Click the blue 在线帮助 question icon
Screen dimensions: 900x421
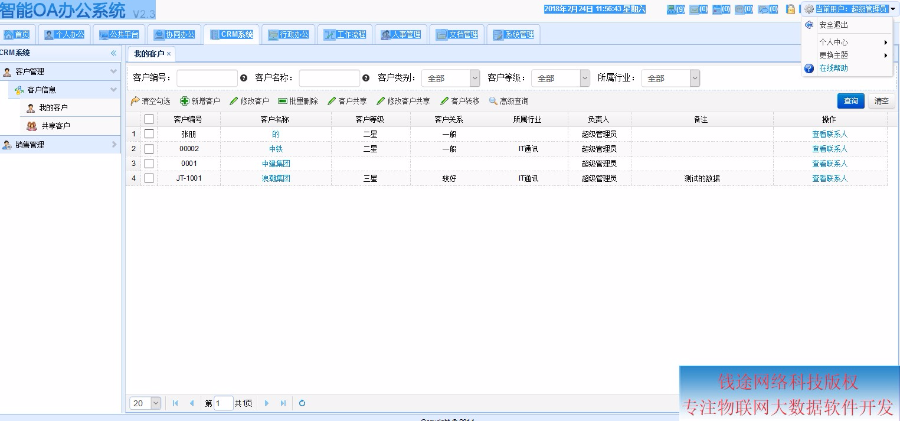coord(809,68)
